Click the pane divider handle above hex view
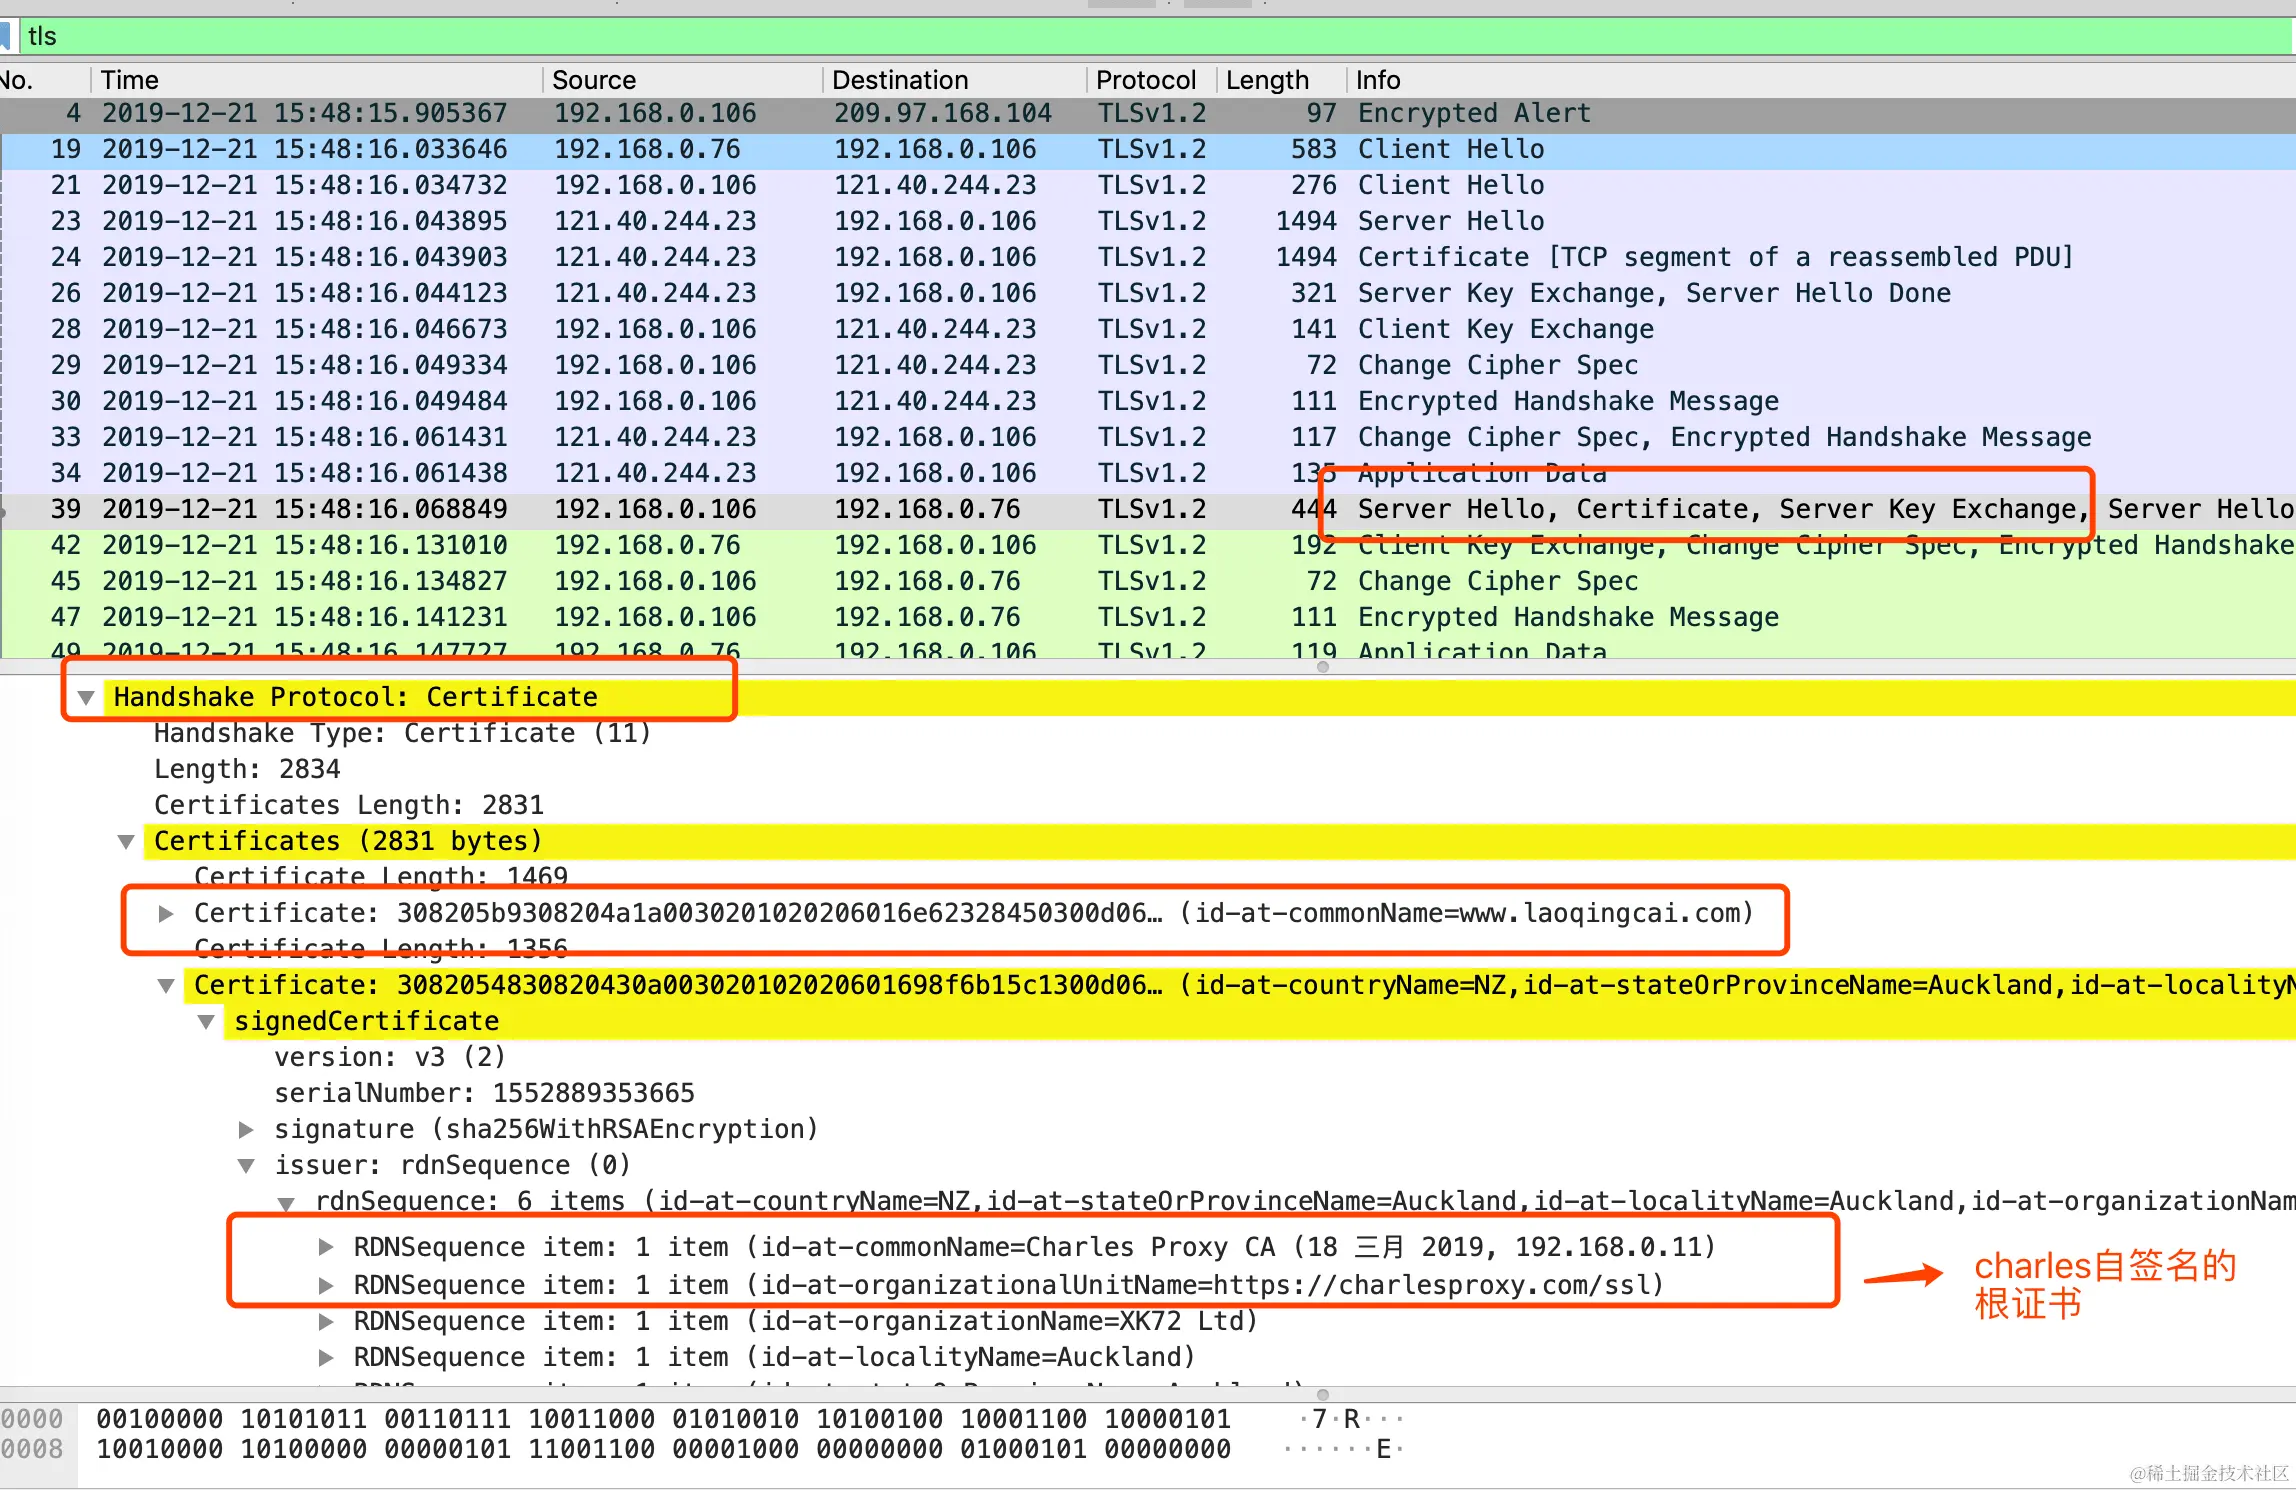2296x1490 pixels. tap(1322, 1394)
